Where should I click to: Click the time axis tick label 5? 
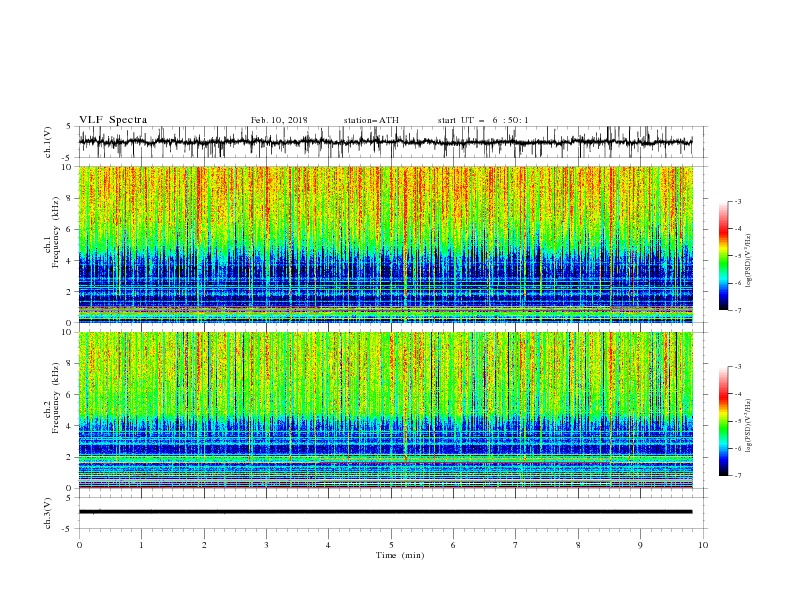pyautogui.click(x=391, y=545)
